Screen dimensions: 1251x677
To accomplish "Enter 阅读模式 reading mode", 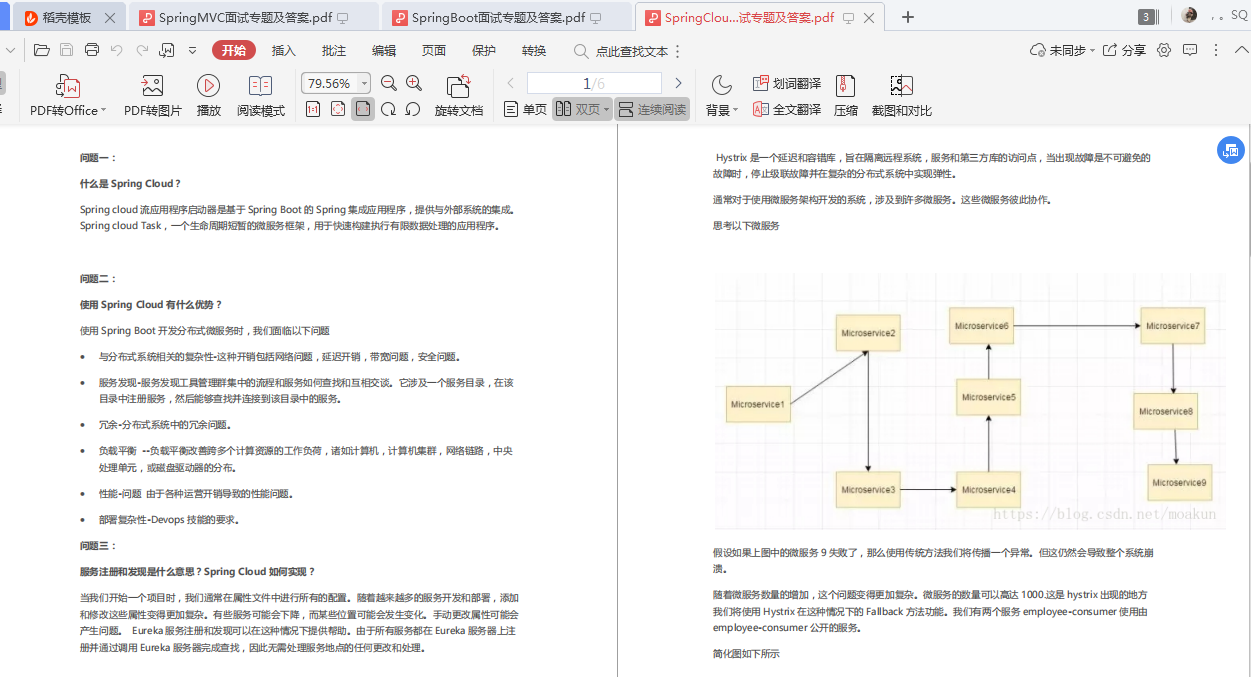I will coord(261,96).
